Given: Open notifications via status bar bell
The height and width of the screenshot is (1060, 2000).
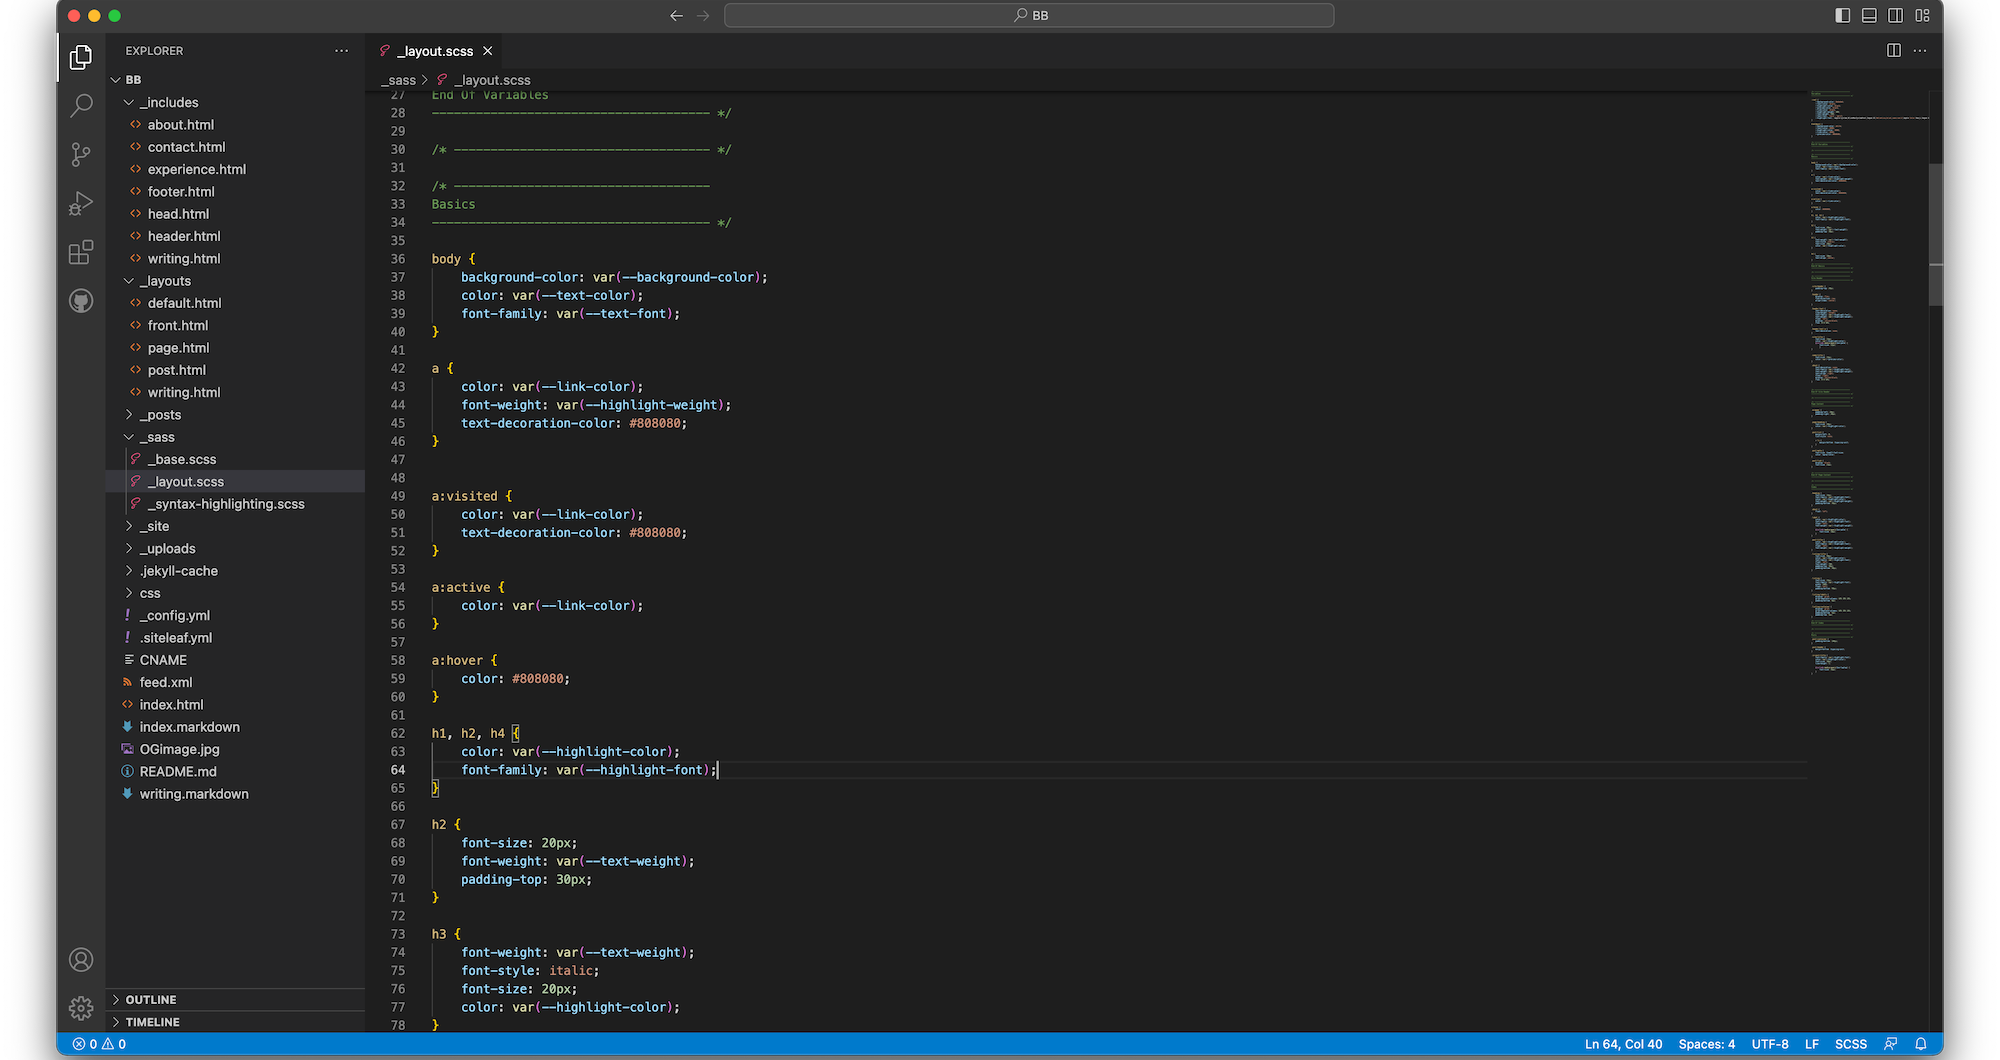Looking at the screenshot, I should point(1922,1043).
